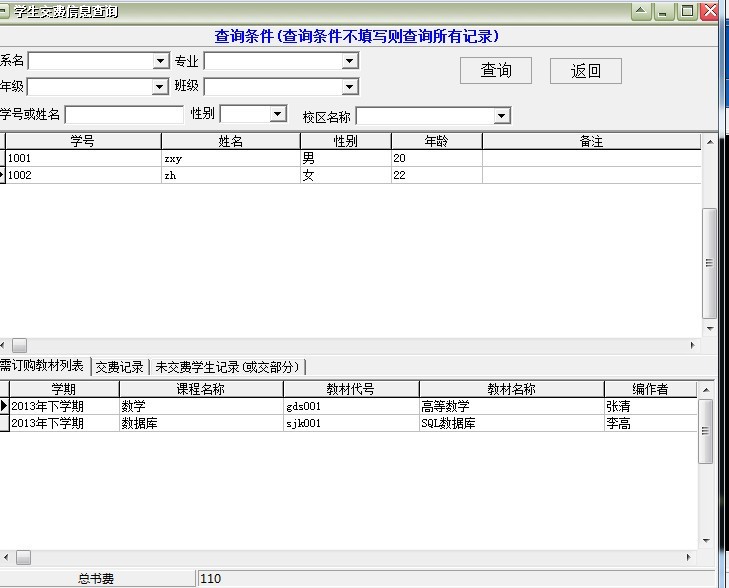Select the course cell 数据库
The height and width of the screenshot is (588, 729).
(x=201, y=423)
